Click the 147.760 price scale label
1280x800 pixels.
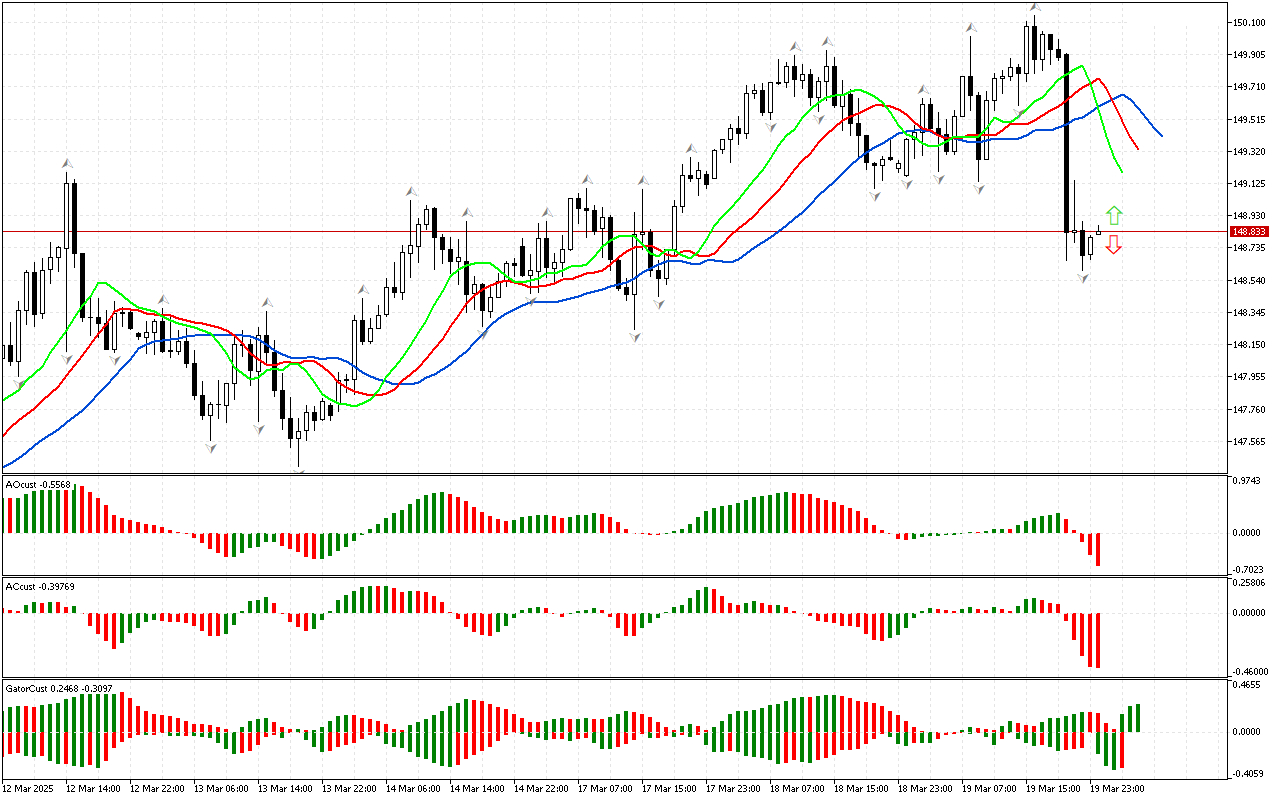pos(1248,410)
